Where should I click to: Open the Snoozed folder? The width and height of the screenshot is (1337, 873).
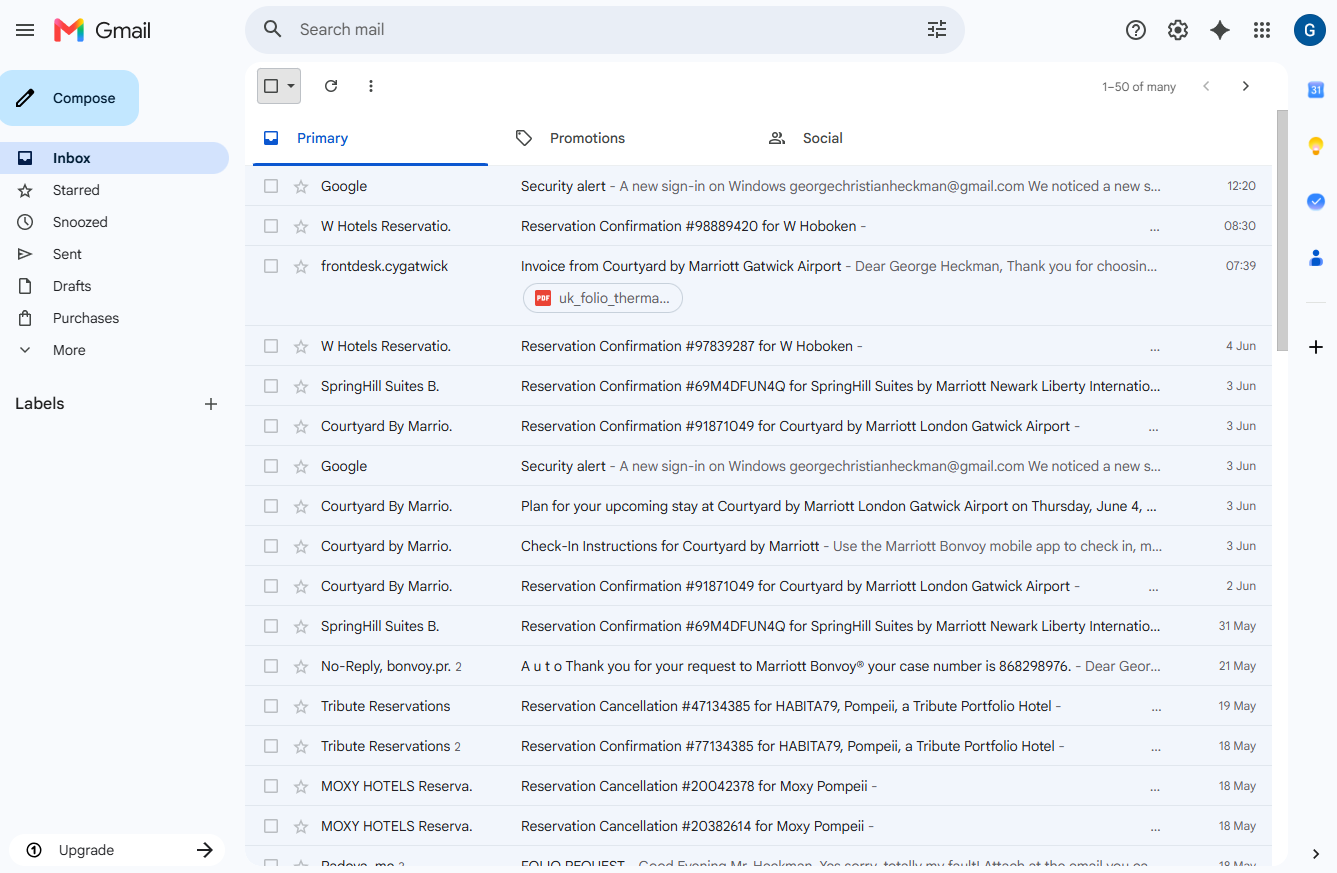pos(114,222)
